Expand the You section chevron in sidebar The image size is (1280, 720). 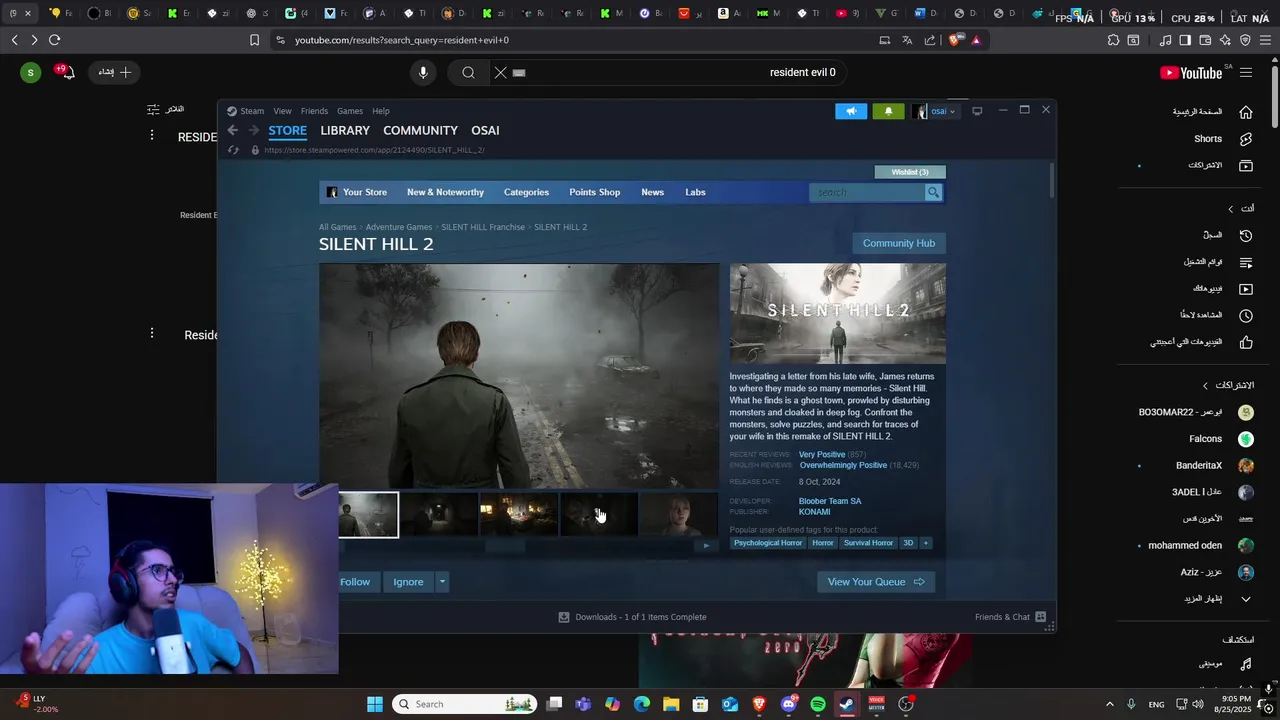(1231, 209)
